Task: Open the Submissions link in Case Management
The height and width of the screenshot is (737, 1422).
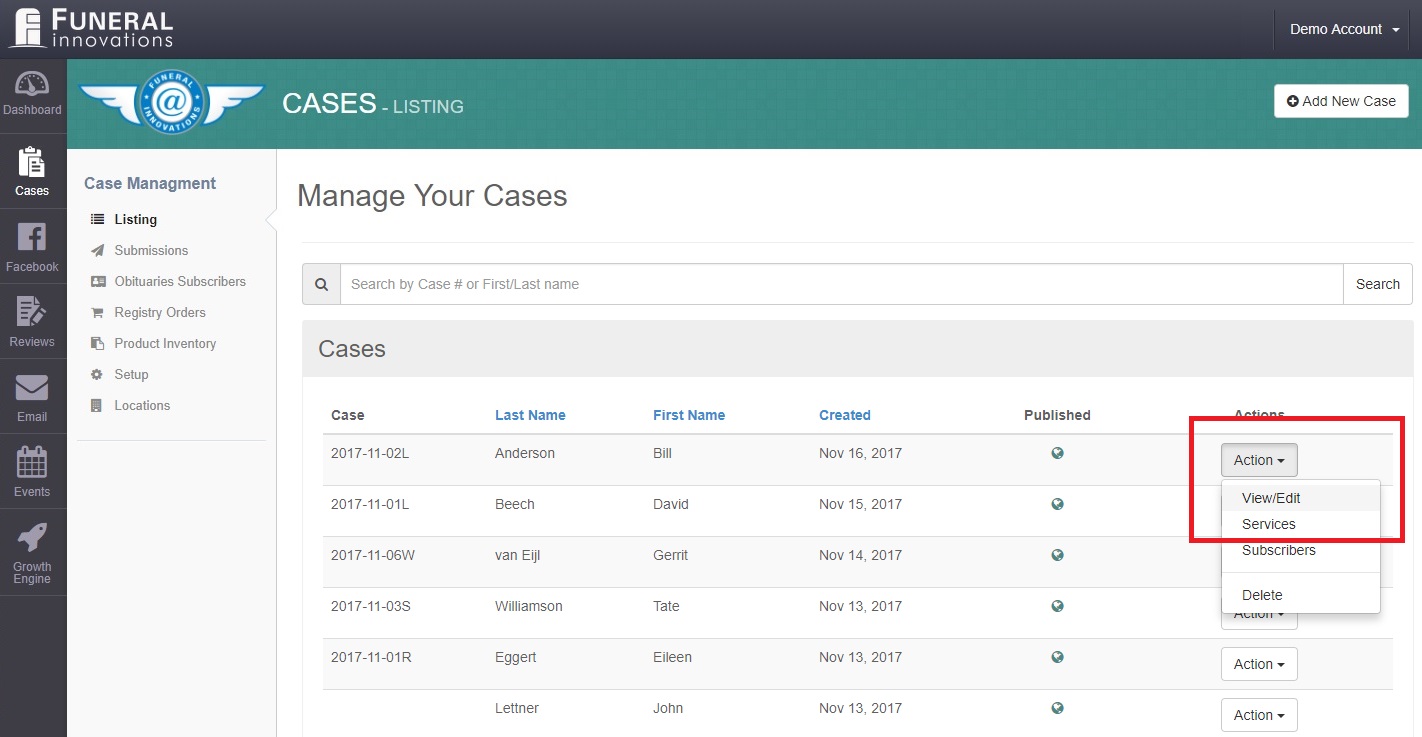Action: (151, 250)
